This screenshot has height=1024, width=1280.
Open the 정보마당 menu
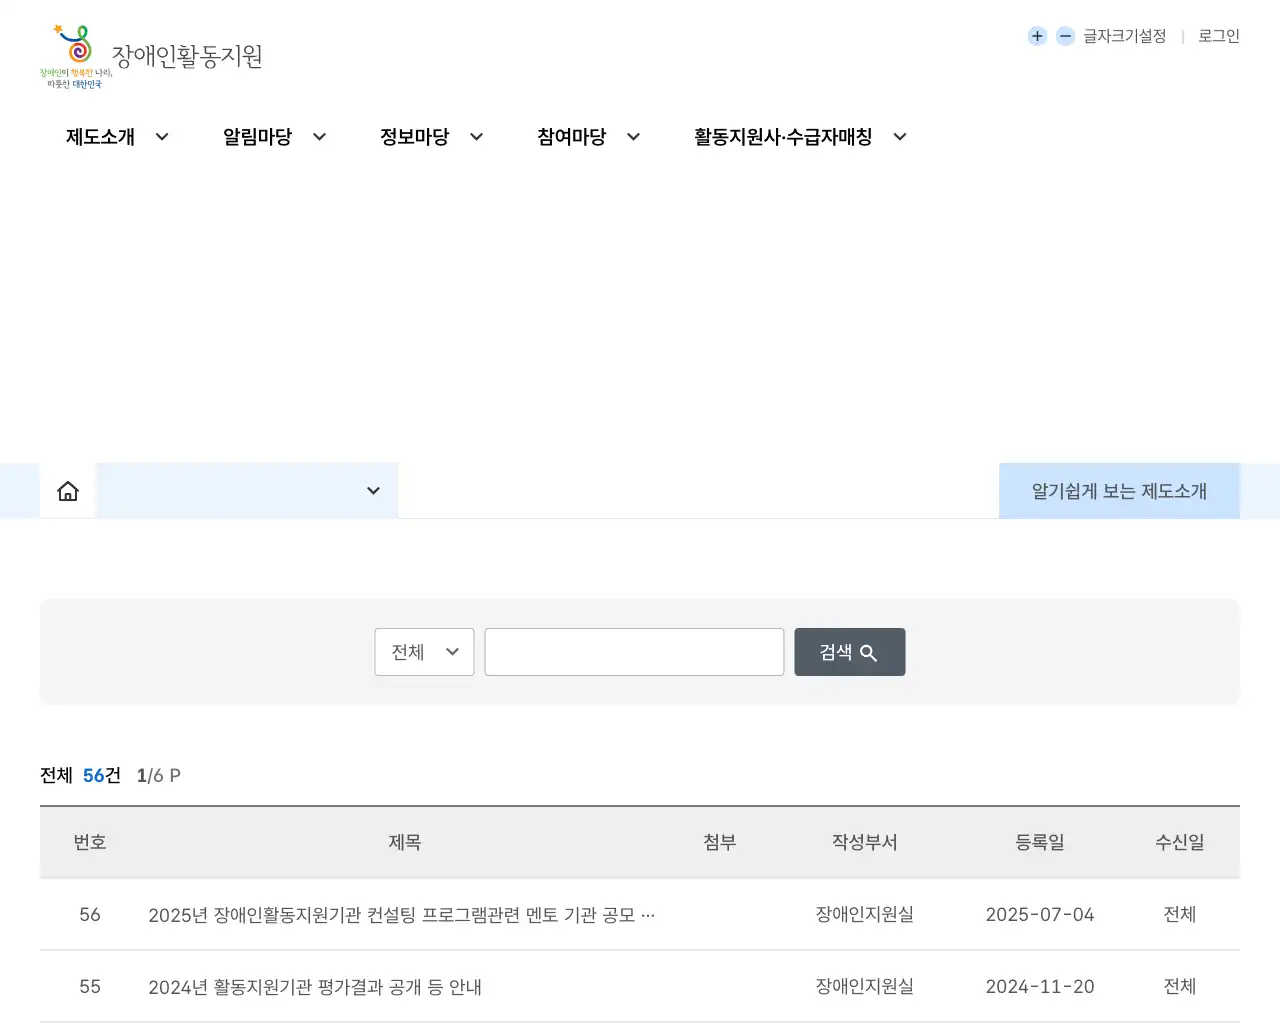[x=414, y=137]
